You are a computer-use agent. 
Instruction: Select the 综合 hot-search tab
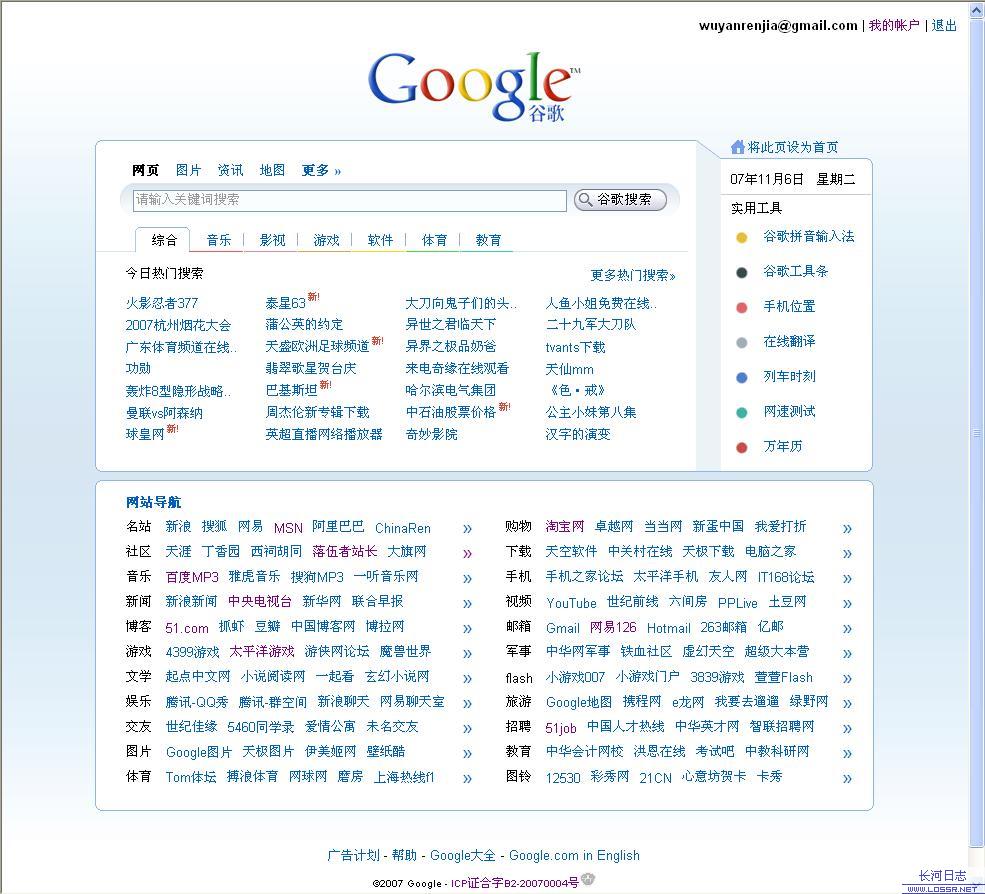point(164,240)
